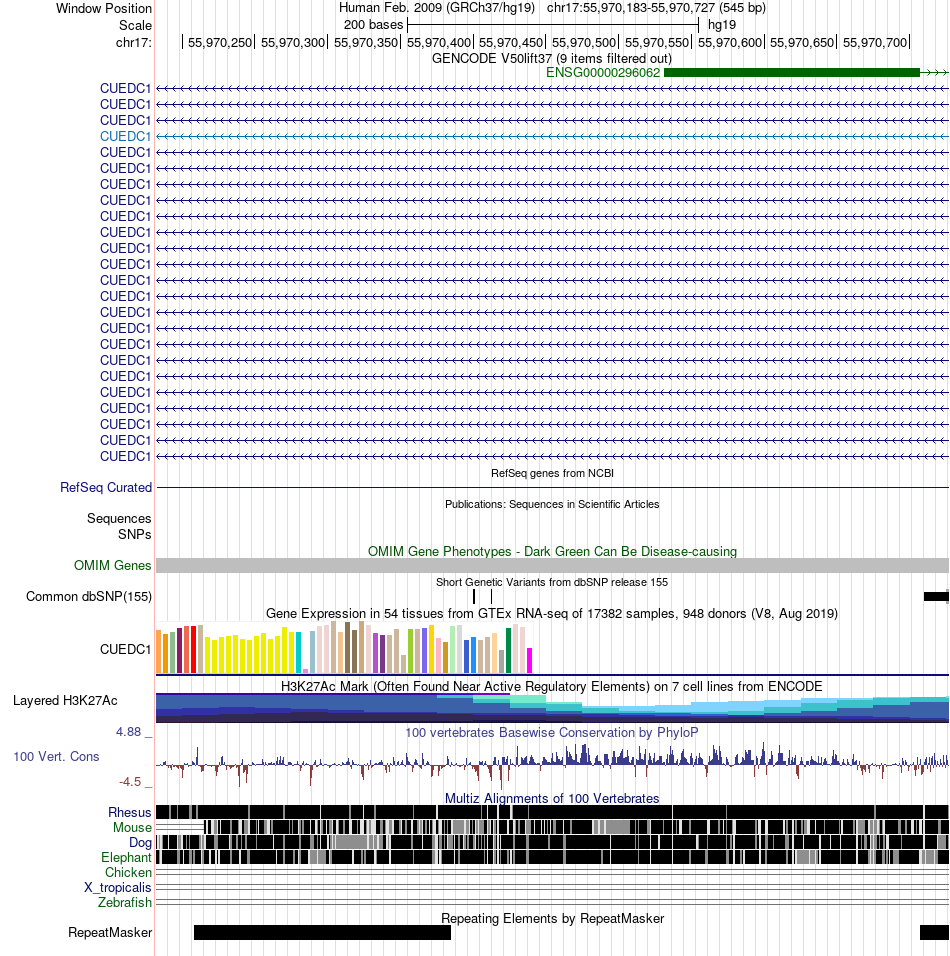The image size is (950, 956).
Task: Open Publications: Sequences in Scientific Articles title
Action: tap(552, 504)
